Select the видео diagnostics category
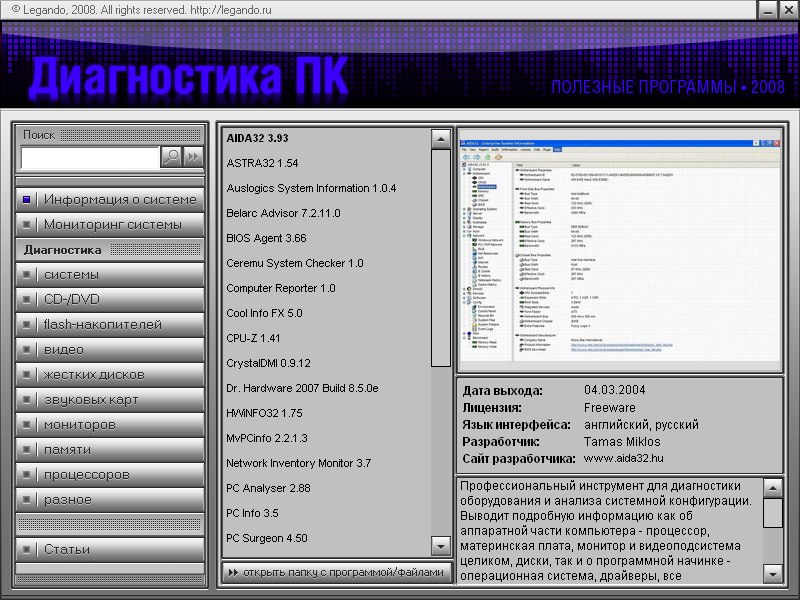Screen dimensions: 800x600 click(x=110, y=349)
